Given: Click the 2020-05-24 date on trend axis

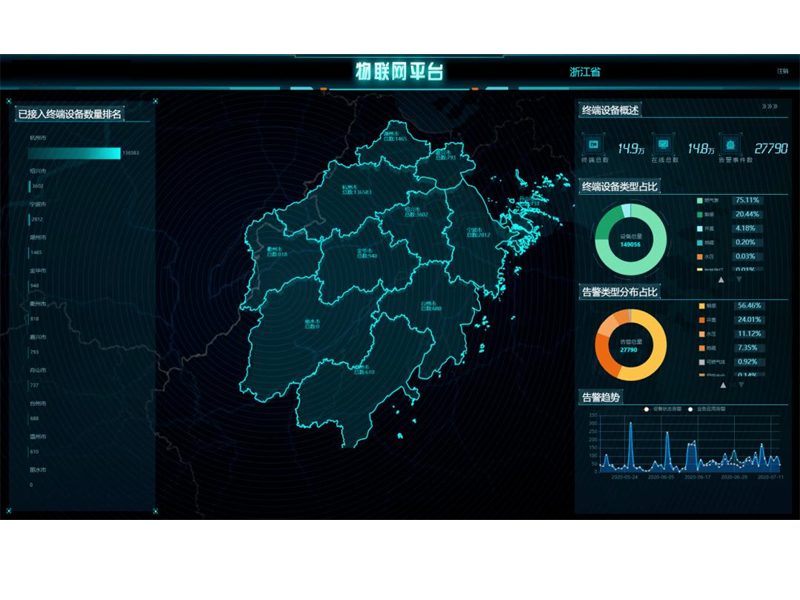Looking at the screenshot, I should (624, 478).
